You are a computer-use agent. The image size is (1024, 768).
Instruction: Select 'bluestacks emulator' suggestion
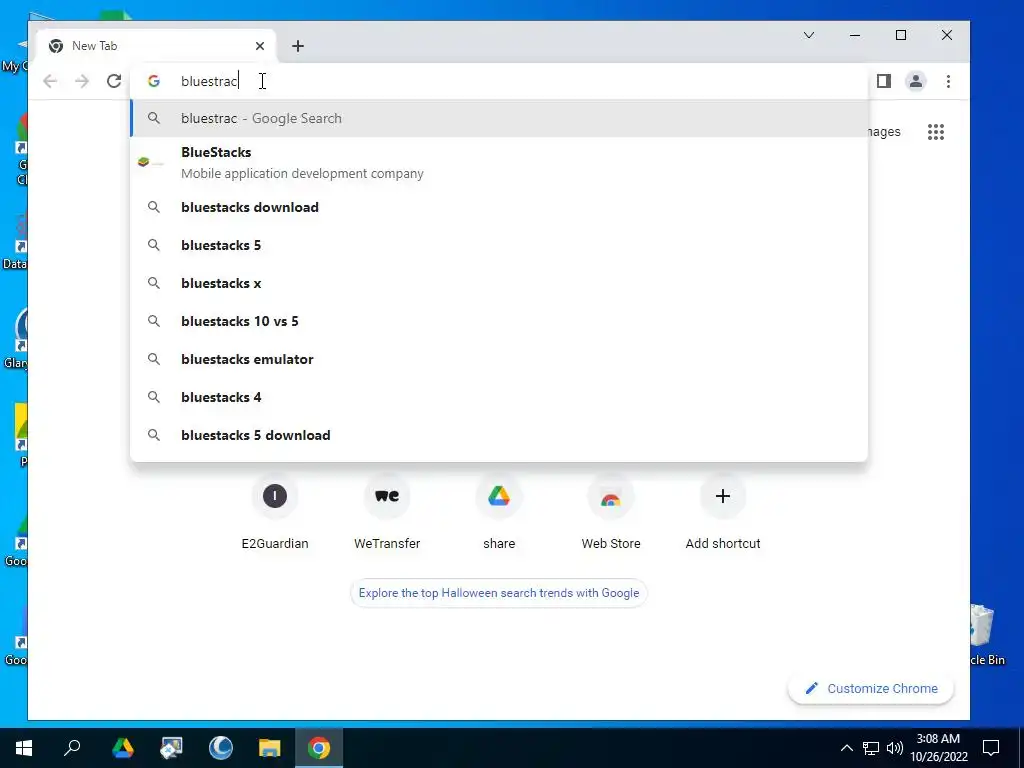499,359
